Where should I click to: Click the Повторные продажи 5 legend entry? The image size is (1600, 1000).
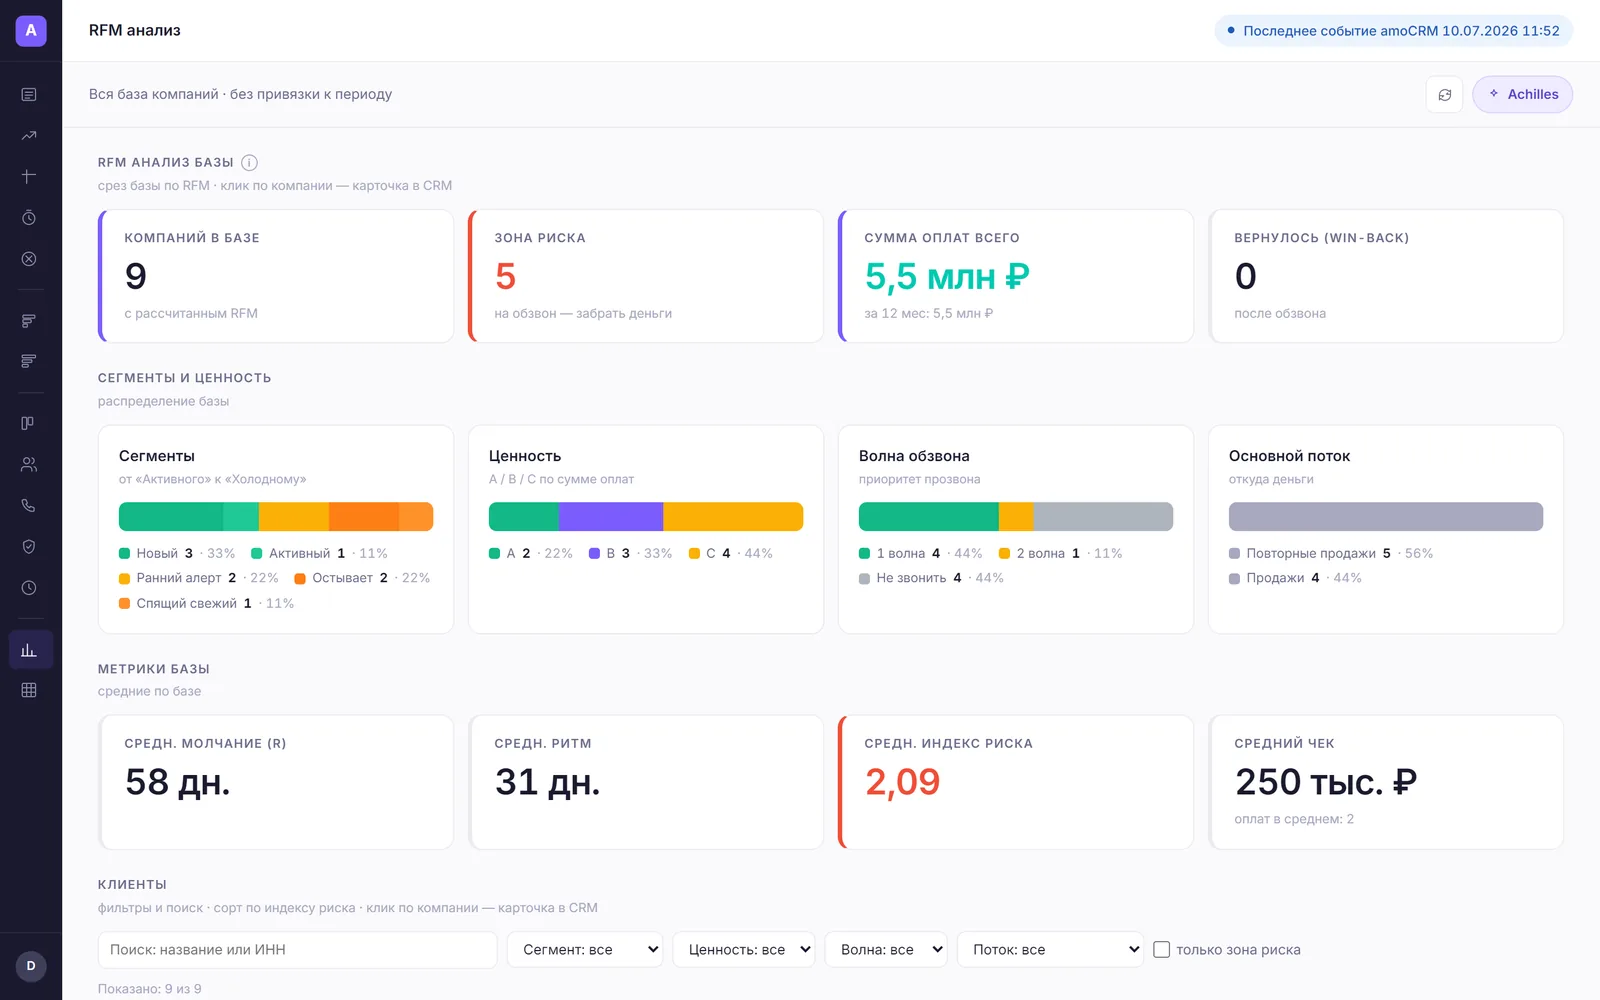click(x=1331, y=553)
